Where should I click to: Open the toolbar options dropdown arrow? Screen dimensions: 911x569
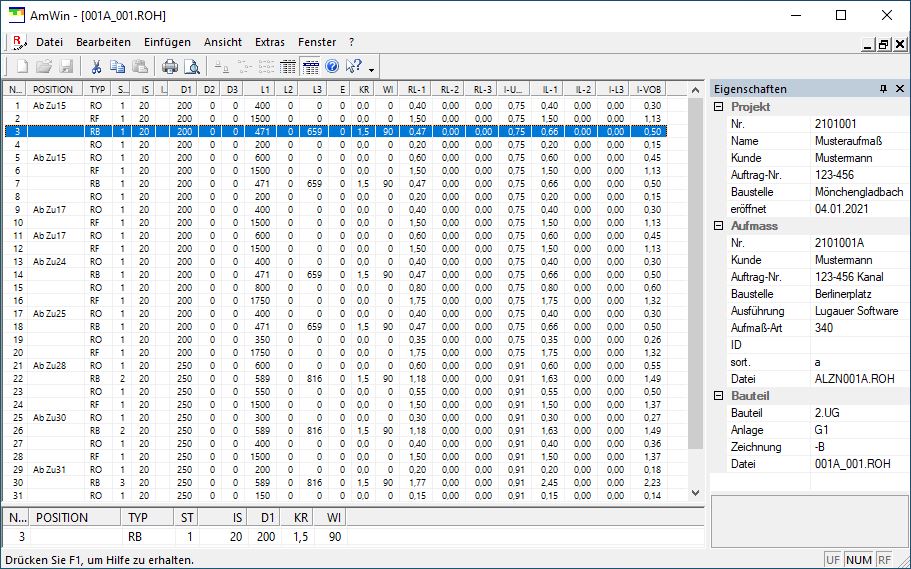coord(371,69)
